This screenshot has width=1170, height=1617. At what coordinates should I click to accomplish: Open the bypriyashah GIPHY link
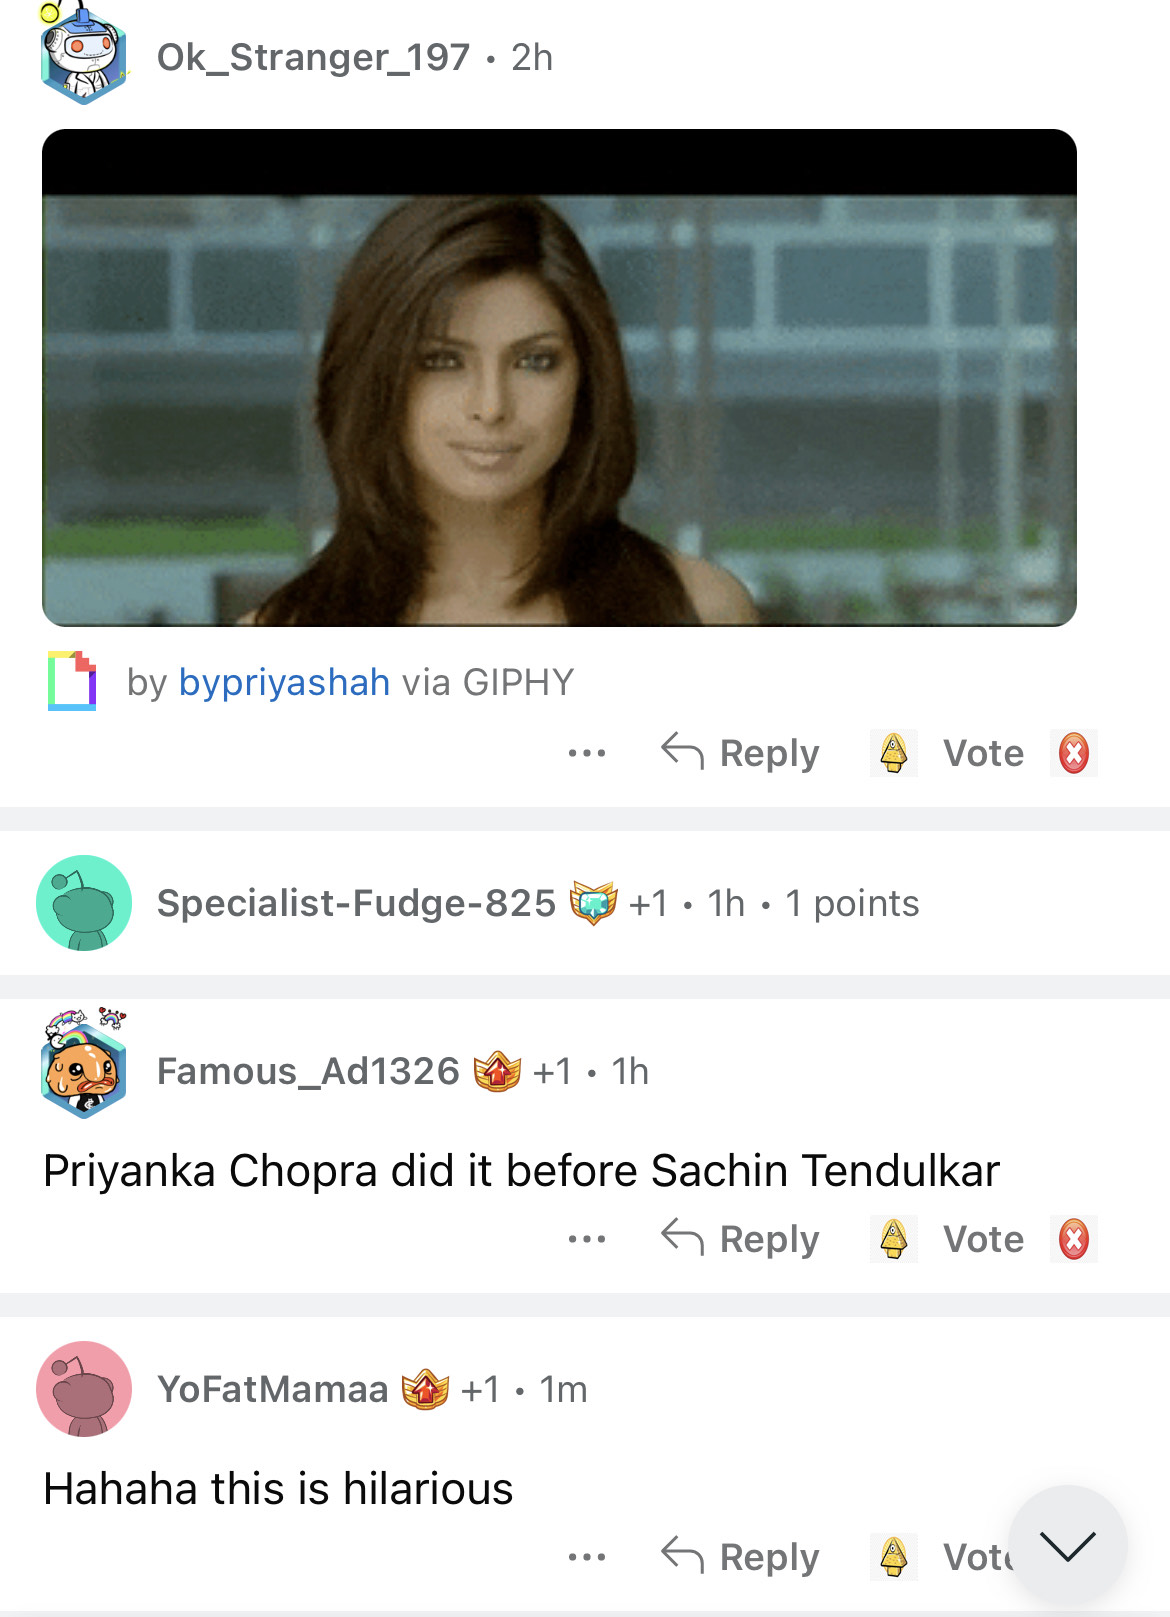point(284,682)
